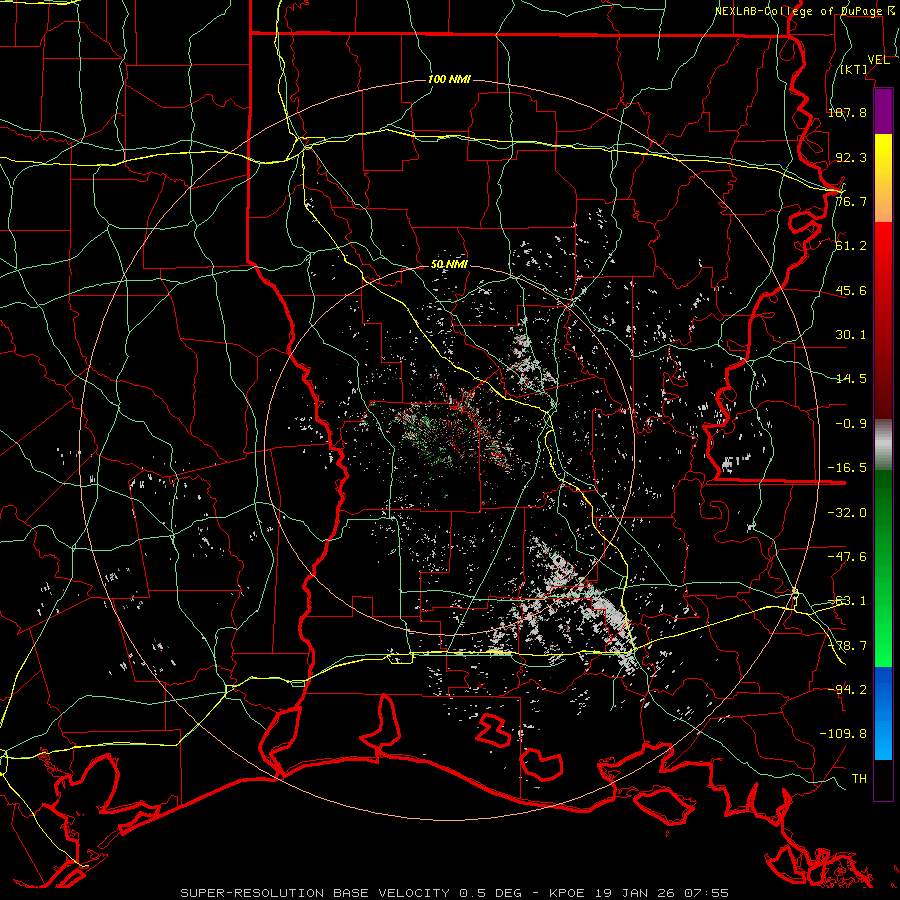
Task: Click the 76.7 velocity scale value
Action: (x=851, y=201)
